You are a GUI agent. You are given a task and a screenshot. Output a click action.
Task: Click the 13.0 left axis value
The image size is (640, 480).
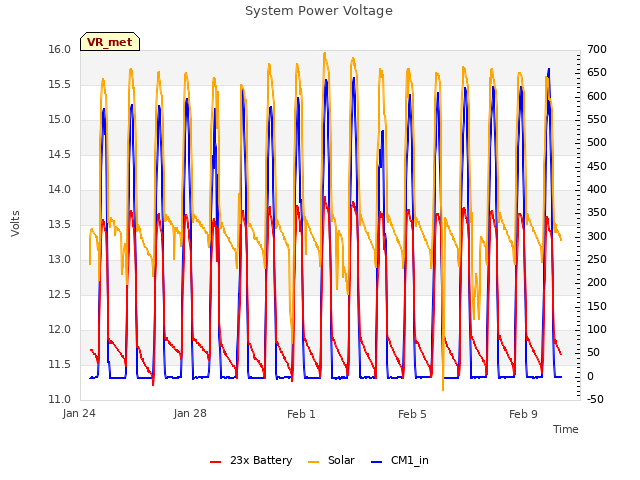click(60, 260)
